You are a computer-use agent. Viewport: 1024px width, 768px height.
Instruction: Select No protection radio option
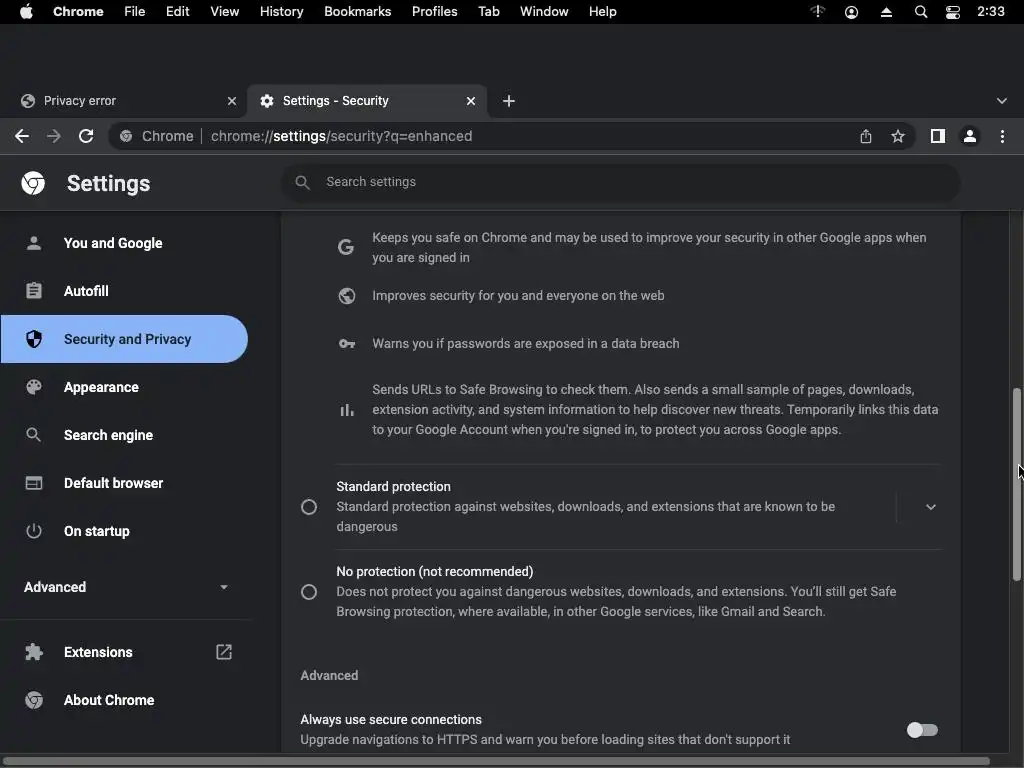pos(309,592)
